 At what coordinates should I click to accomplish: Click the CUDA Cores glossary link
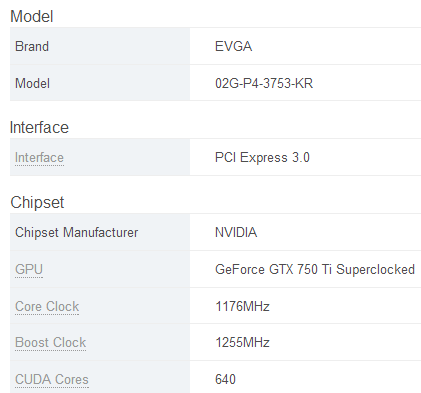click(x=52, y=379)
